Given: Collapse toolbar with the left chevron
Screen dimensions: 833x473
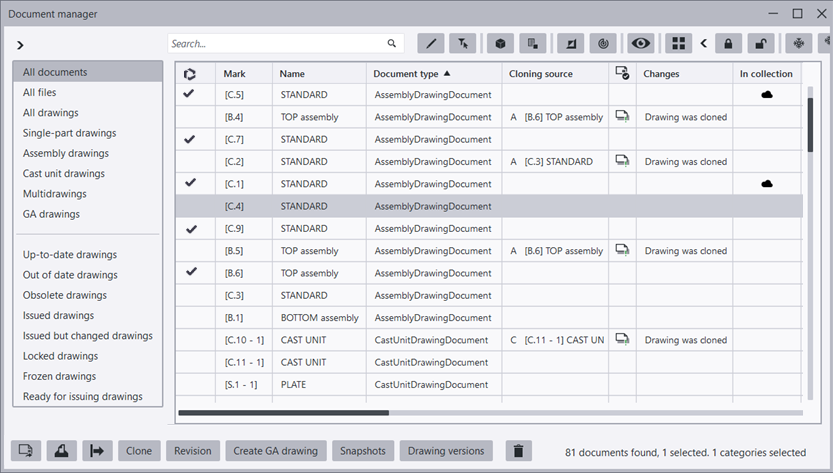Looking at the screenshot, I should (703, 44).
